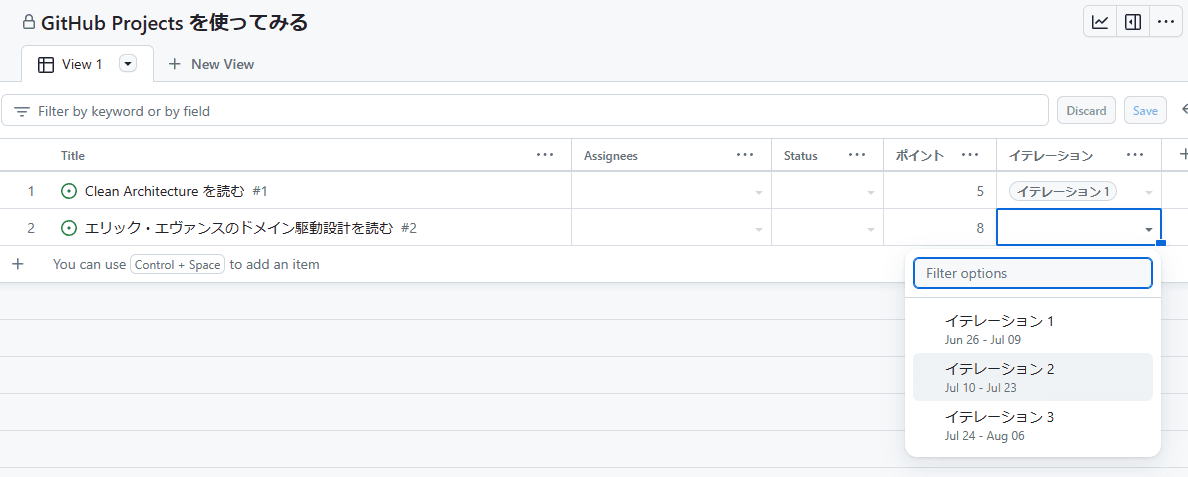
Task: Open Title column options menu
Action: click(545, 155)
